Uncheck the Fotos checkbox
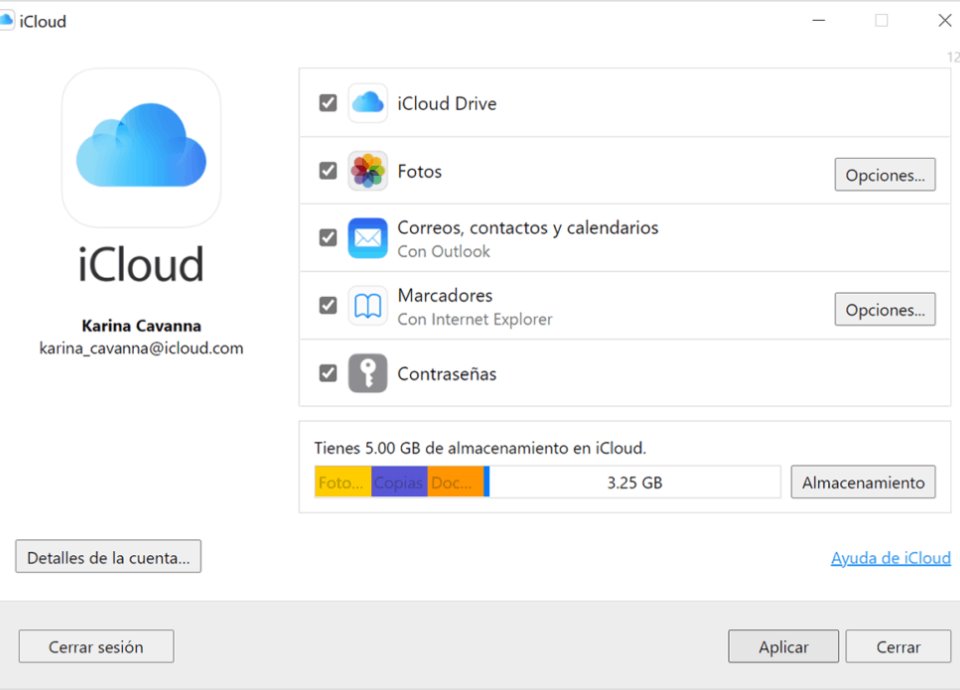This screenshot has height=690, width=960. pos(328,170)
